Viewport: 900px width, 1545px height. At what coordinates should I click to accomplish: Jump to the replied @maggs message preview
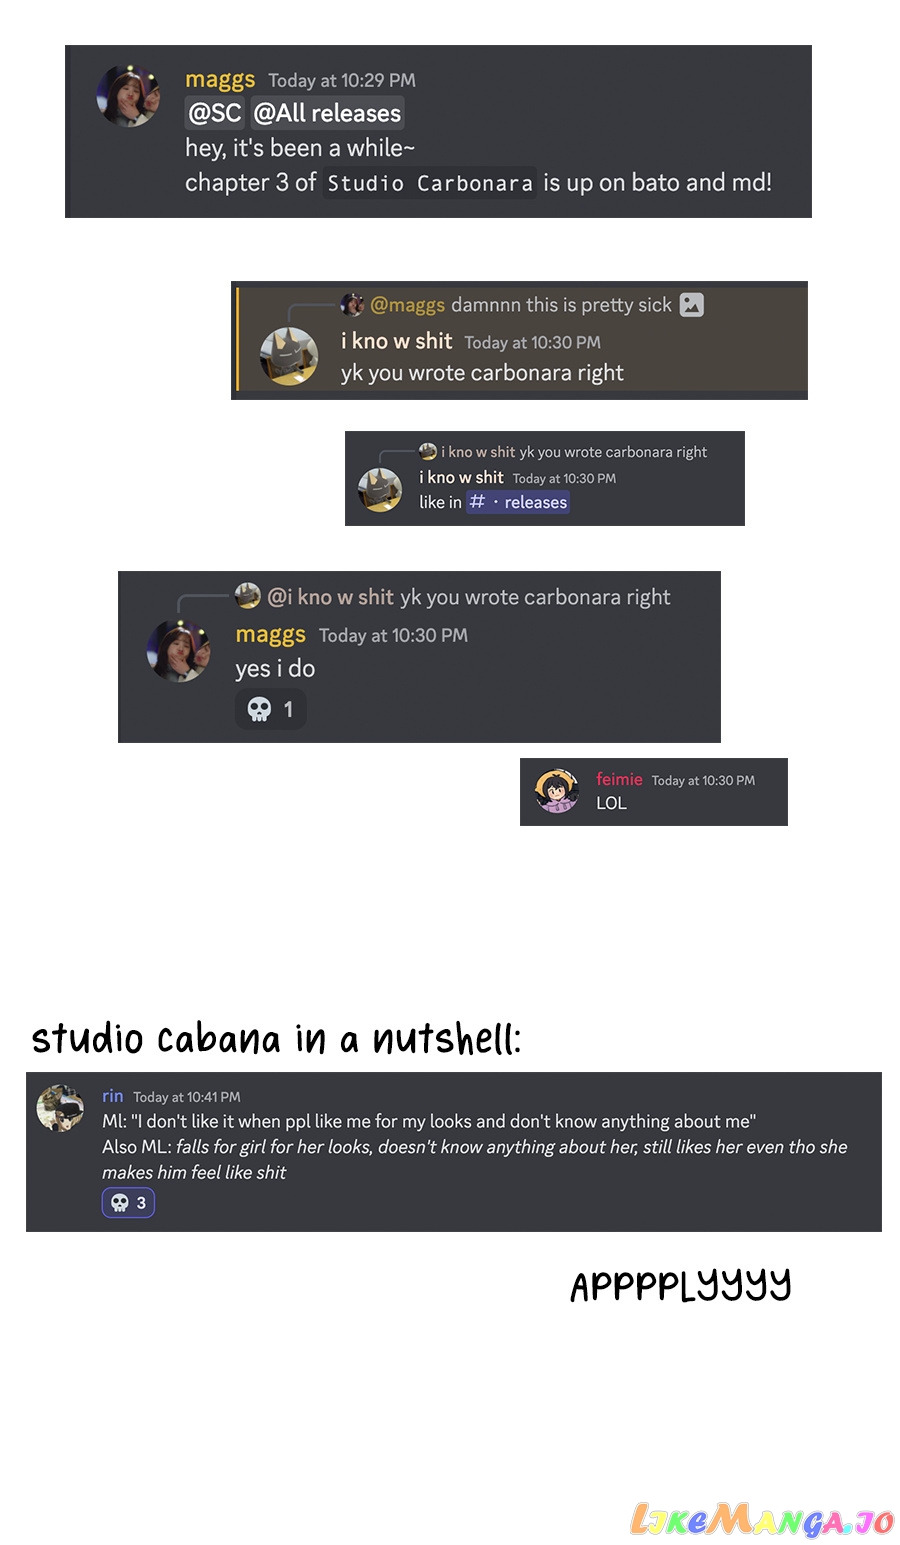pyautogui.click(x=521, y=305)
